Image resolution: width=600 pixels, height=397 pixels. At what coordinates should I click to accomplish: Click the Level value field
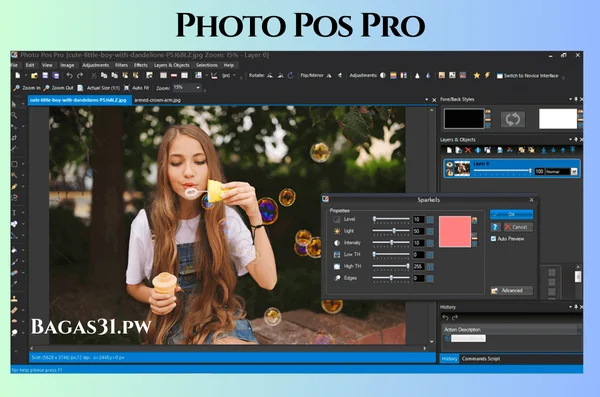(x=419, y=219)
